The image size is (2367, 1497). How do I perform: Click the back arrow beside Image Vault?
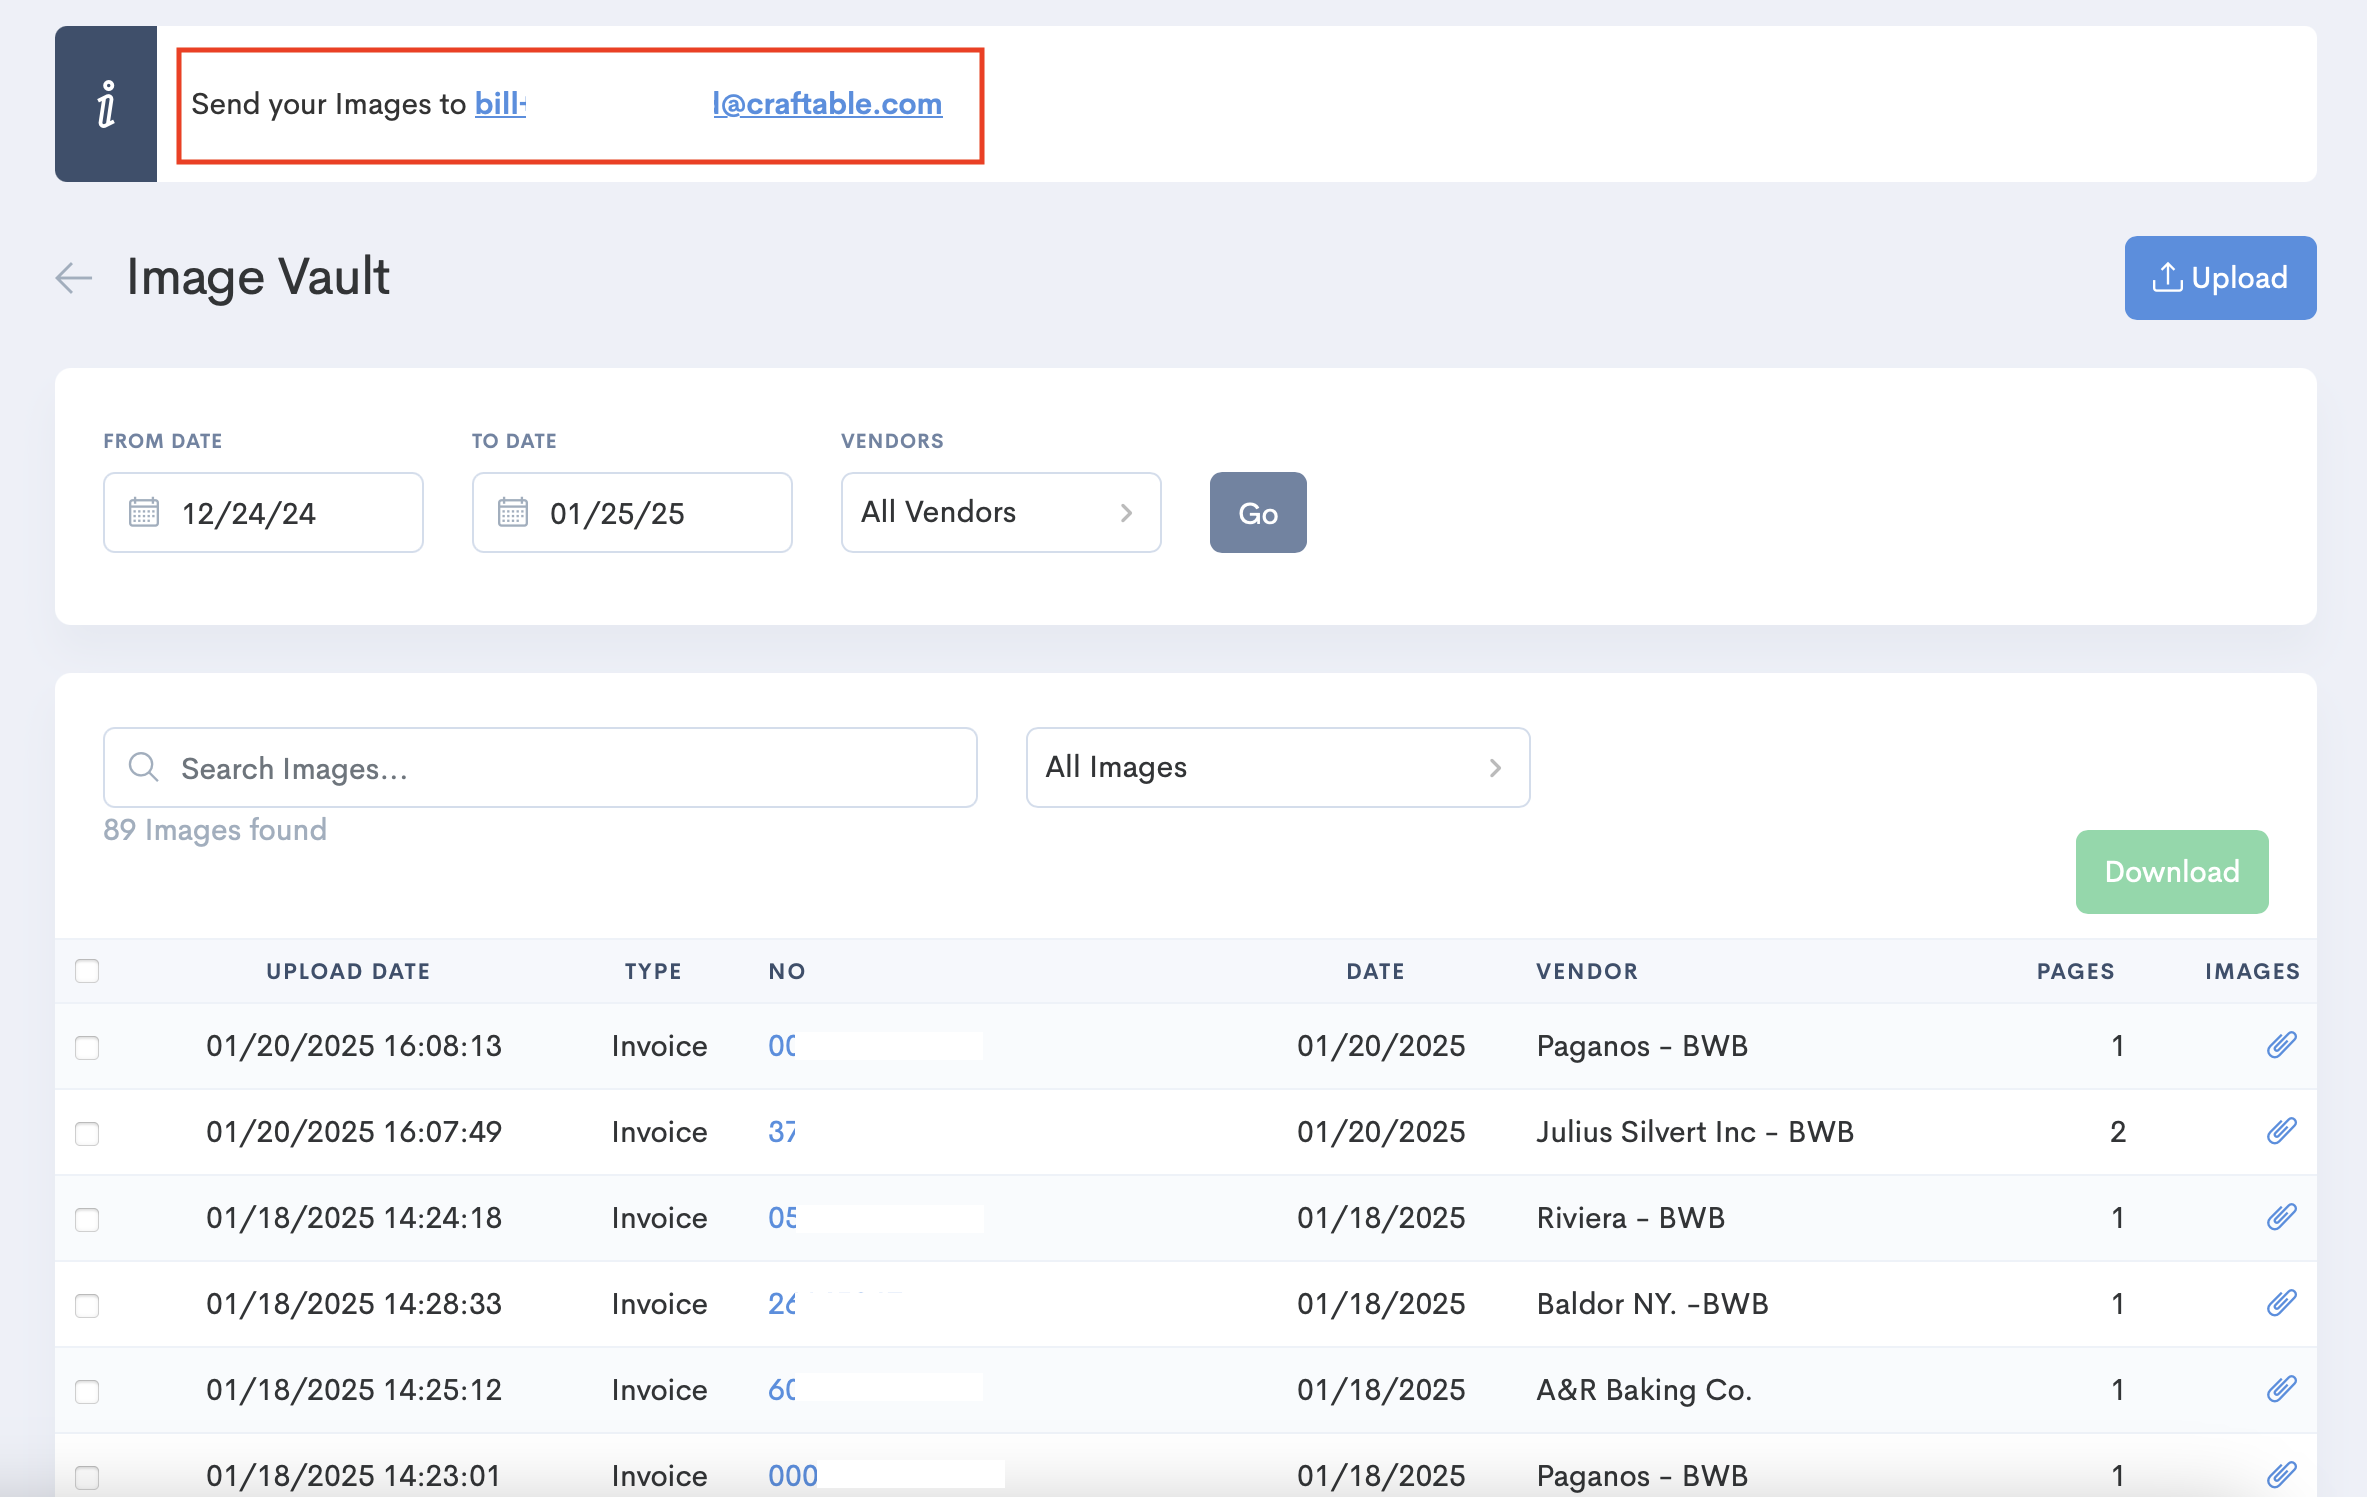pos(72,278)
